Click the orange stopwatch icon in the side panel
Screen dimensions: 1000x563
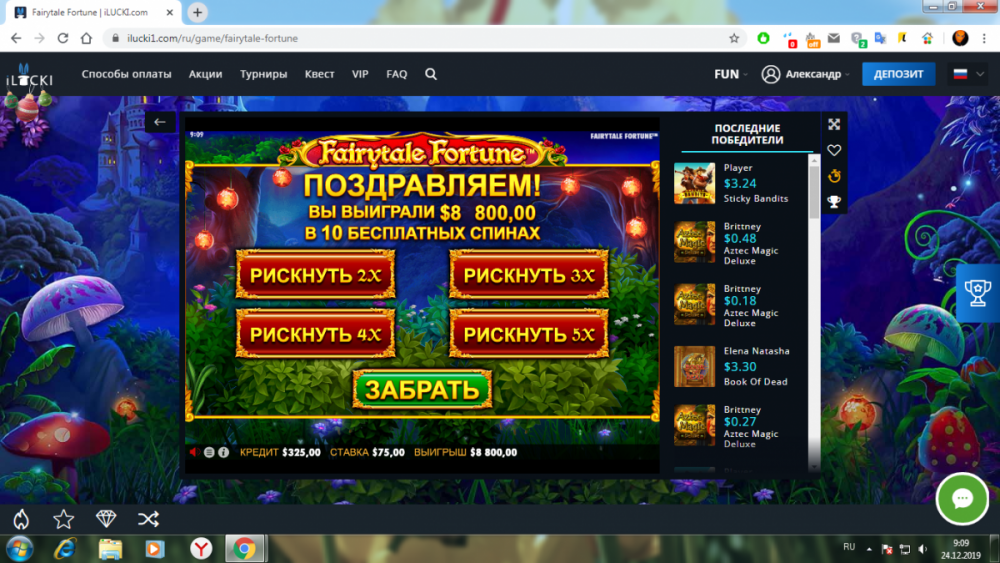pos(834,176)
